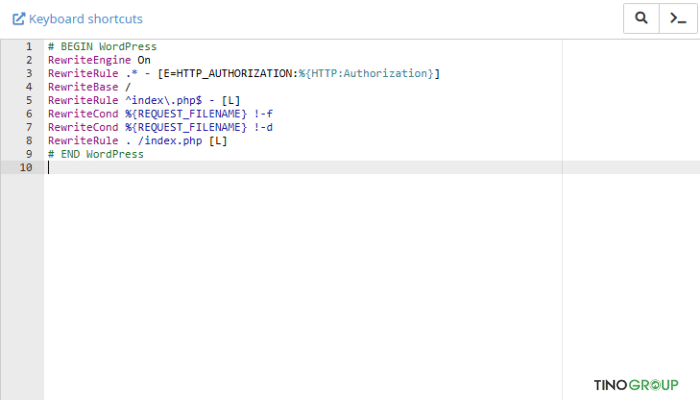Open the command prompt terminal icon
The height and width of the screenshot is (400, 700).
[x=678, y=18]
